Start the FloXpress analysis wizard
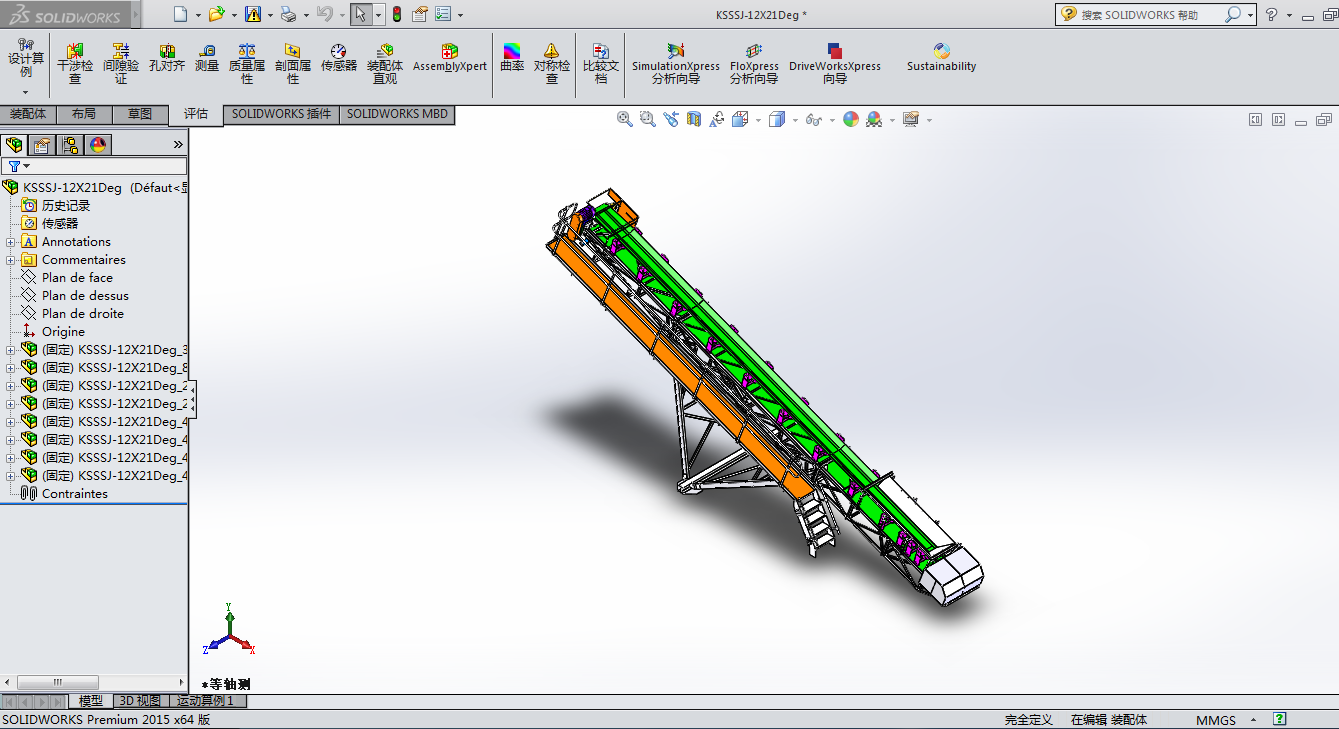1339x729 pixels. tap(754, 63)
